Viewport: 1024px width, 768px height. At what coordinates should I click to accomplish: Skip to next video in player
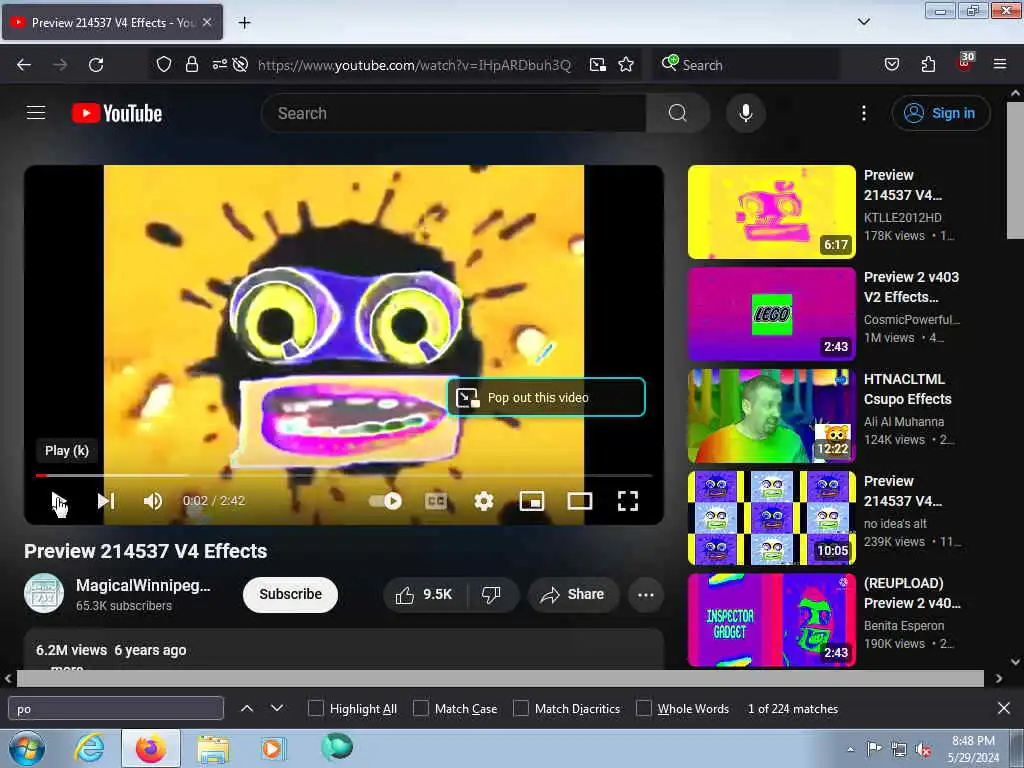point(106,501)
